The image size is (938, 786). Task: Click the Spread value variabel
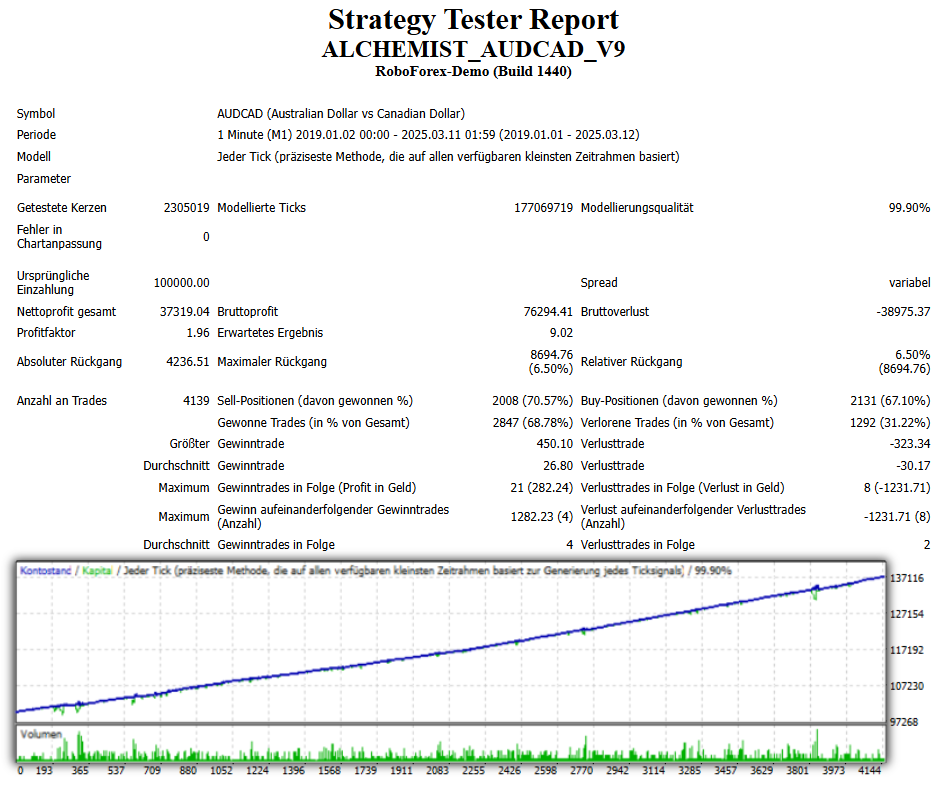pyautogui.click(x=909, y=282)
